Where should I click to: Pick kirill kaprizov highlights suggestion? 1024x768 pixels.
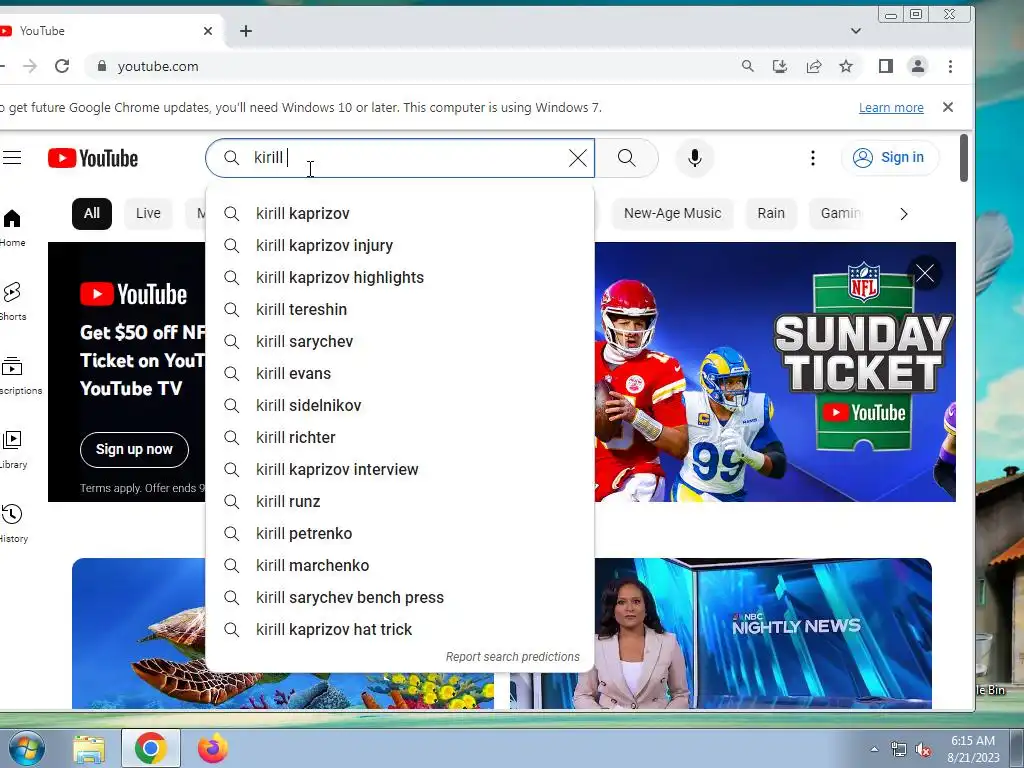click(x=400, y=278)
